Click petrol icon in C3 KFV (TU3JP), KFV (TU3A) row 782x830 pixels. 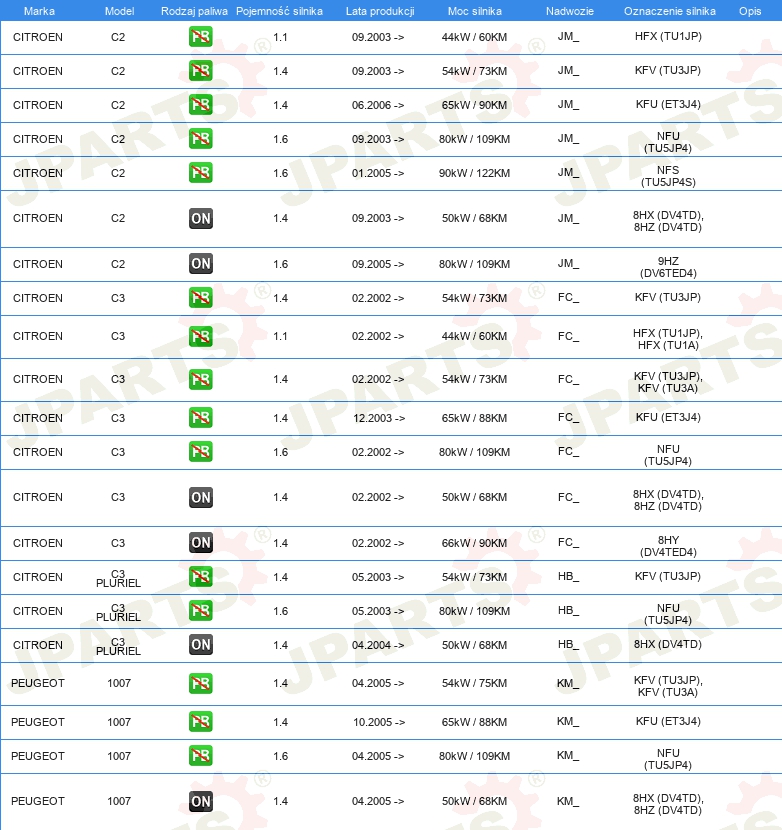[x=201, y=379]
